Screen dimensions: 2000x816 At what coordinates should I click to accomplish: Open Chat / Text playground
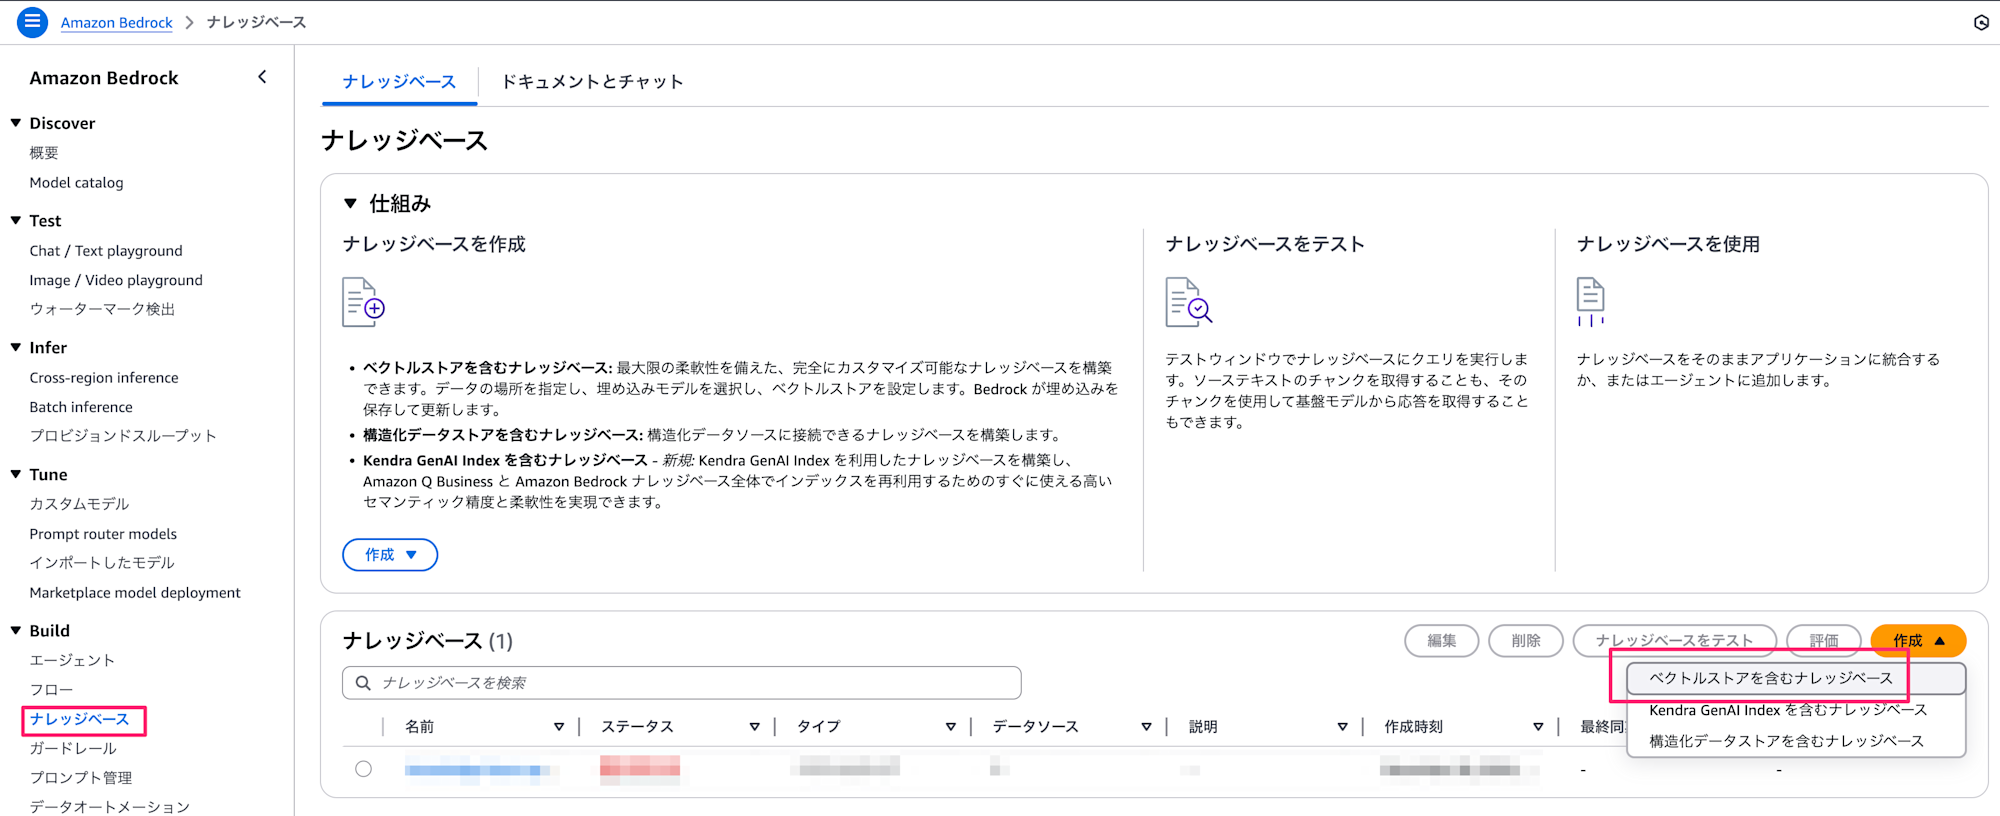click(106, 251)
